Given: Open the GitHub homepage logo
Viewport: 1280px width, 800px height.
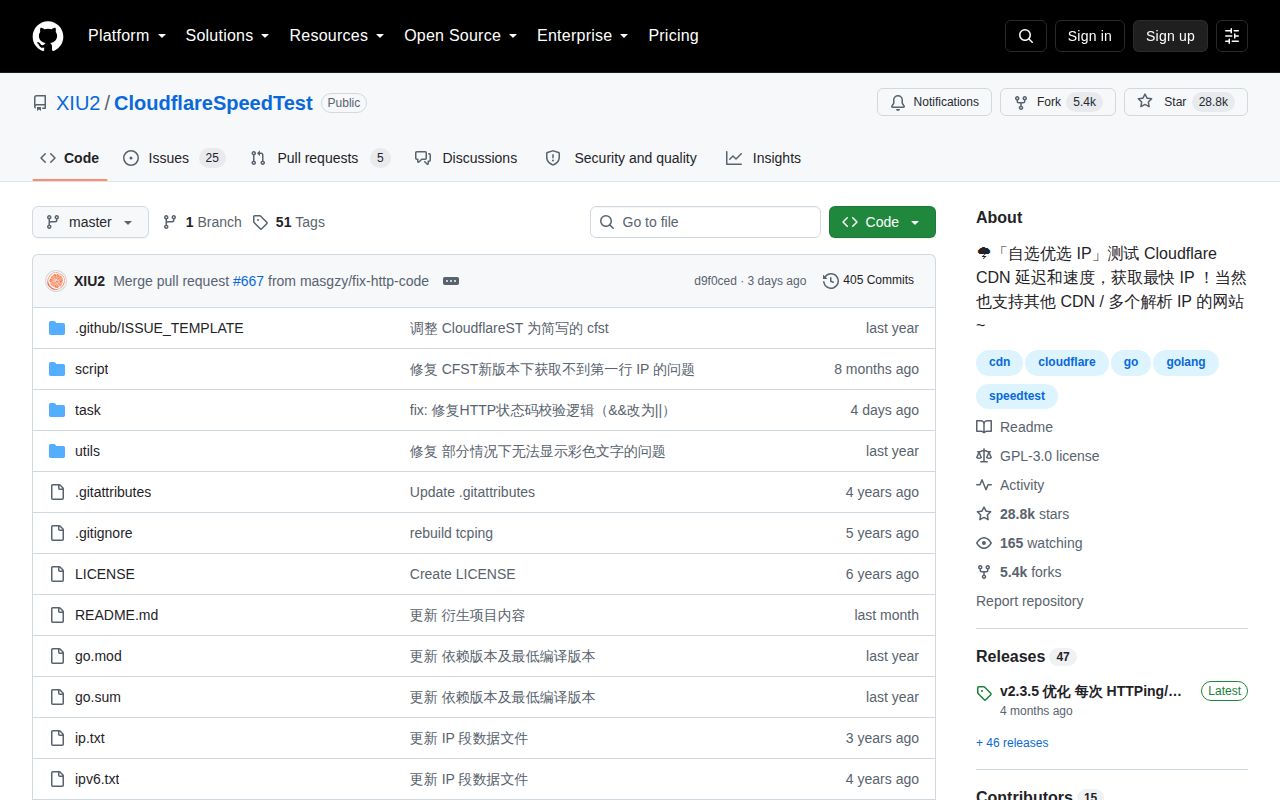Looking at the screenshot, I should [48, 36].
